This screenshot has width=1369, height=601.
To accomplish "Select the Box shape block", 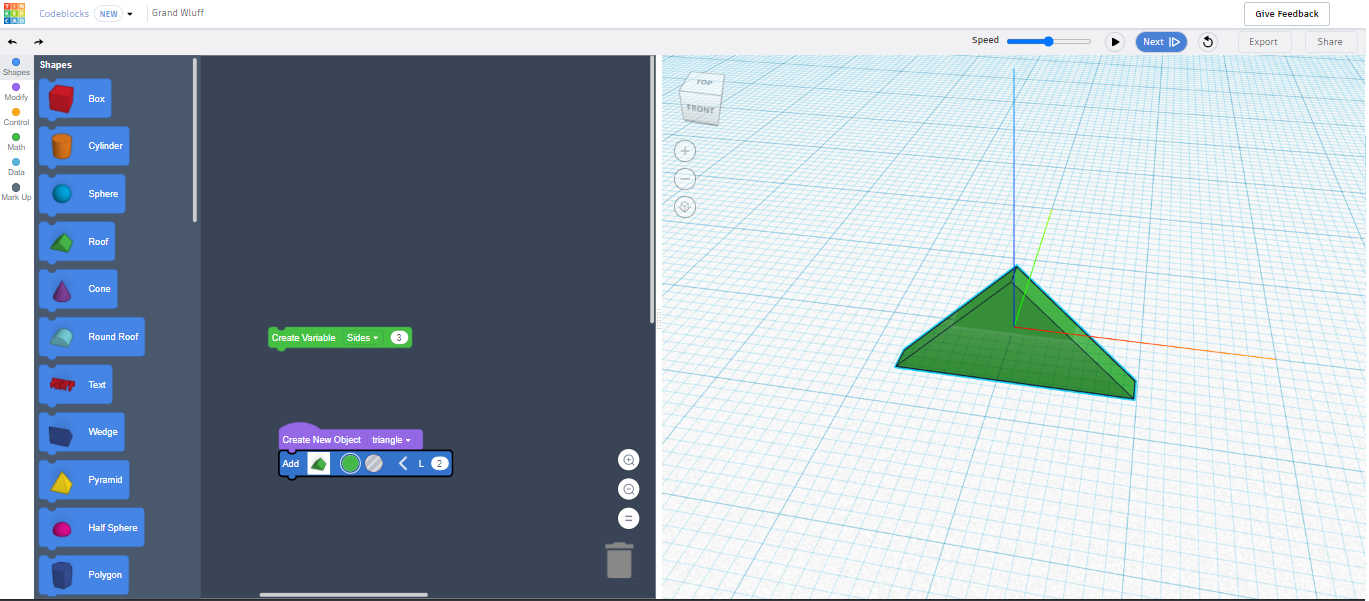I will point(75,99).
